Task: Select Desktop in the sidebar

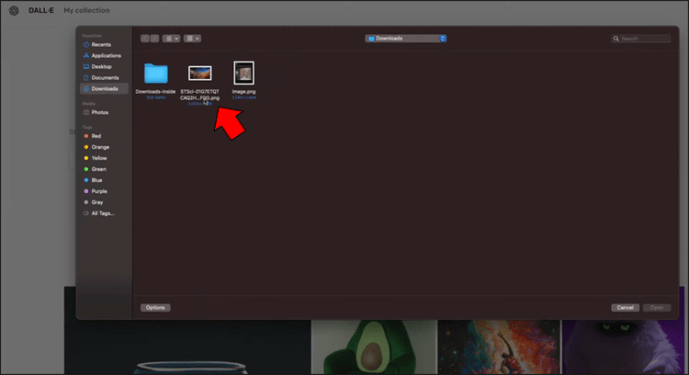Action: click(x=101, y=66)
